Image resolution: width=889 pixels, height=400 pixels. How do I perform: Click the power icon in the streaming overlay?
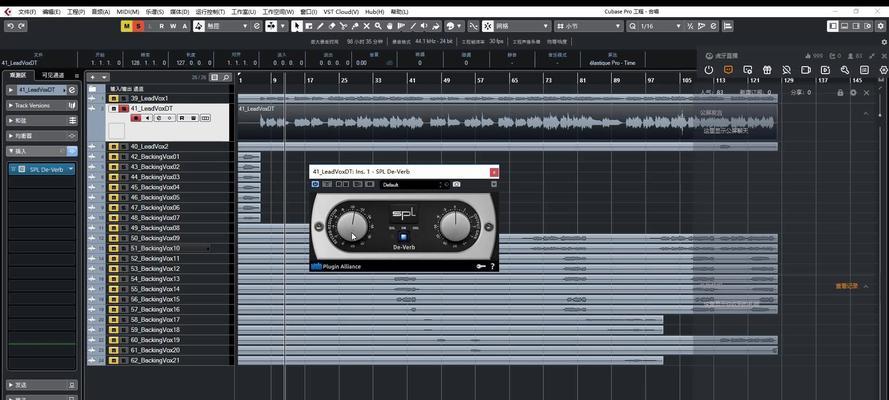point(709,70)
